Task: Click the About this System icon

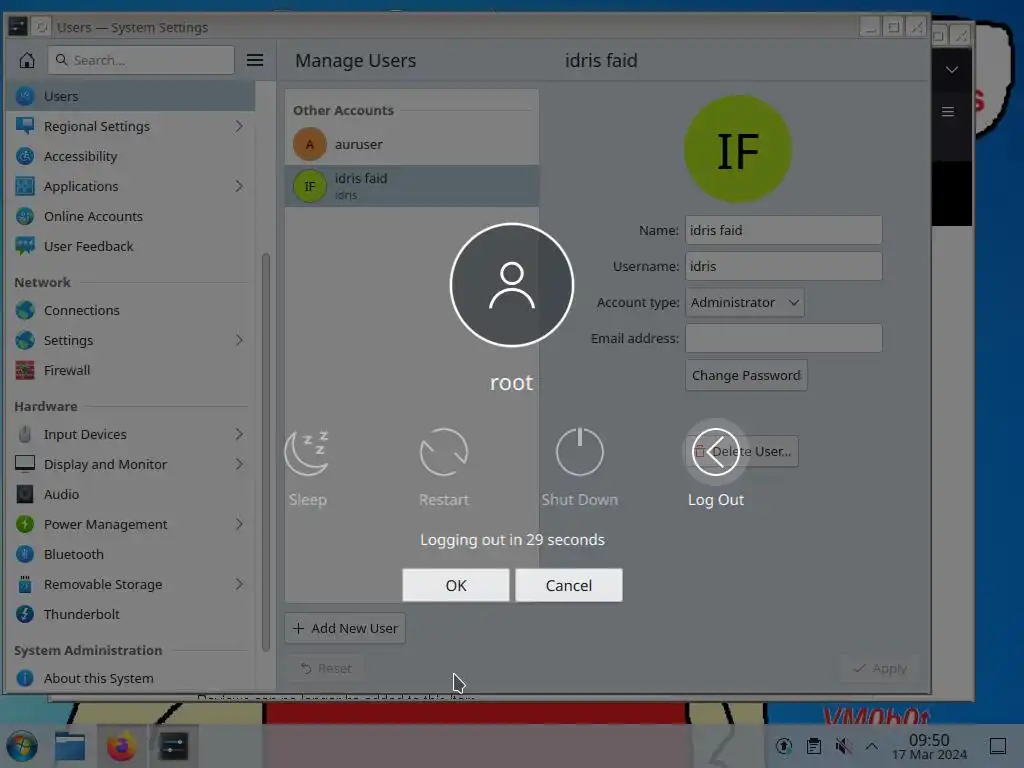Action: pos(25,679)
